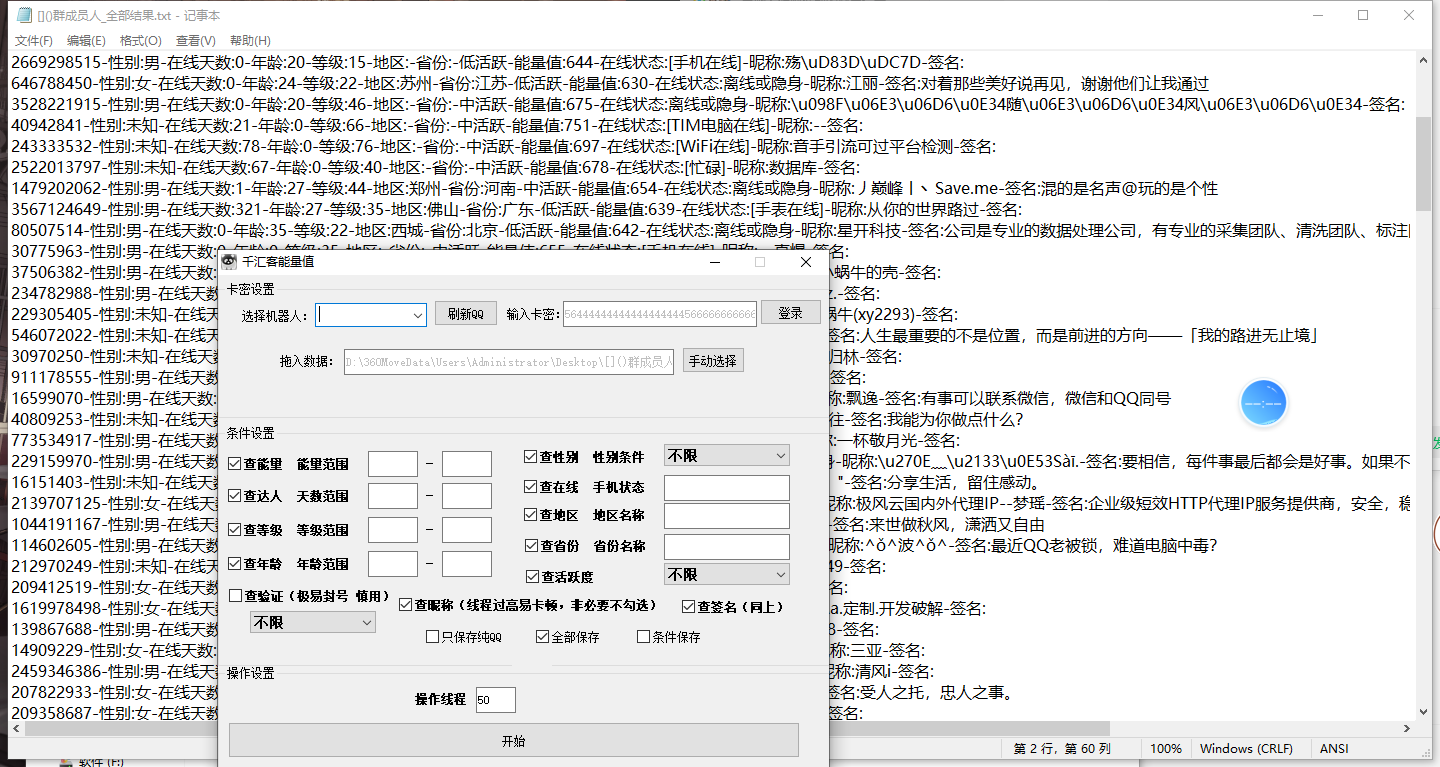This screenshot has height=767, width=1440.
Task: Open the 文件(F) menu in Notepad
Action: point(33,41)
